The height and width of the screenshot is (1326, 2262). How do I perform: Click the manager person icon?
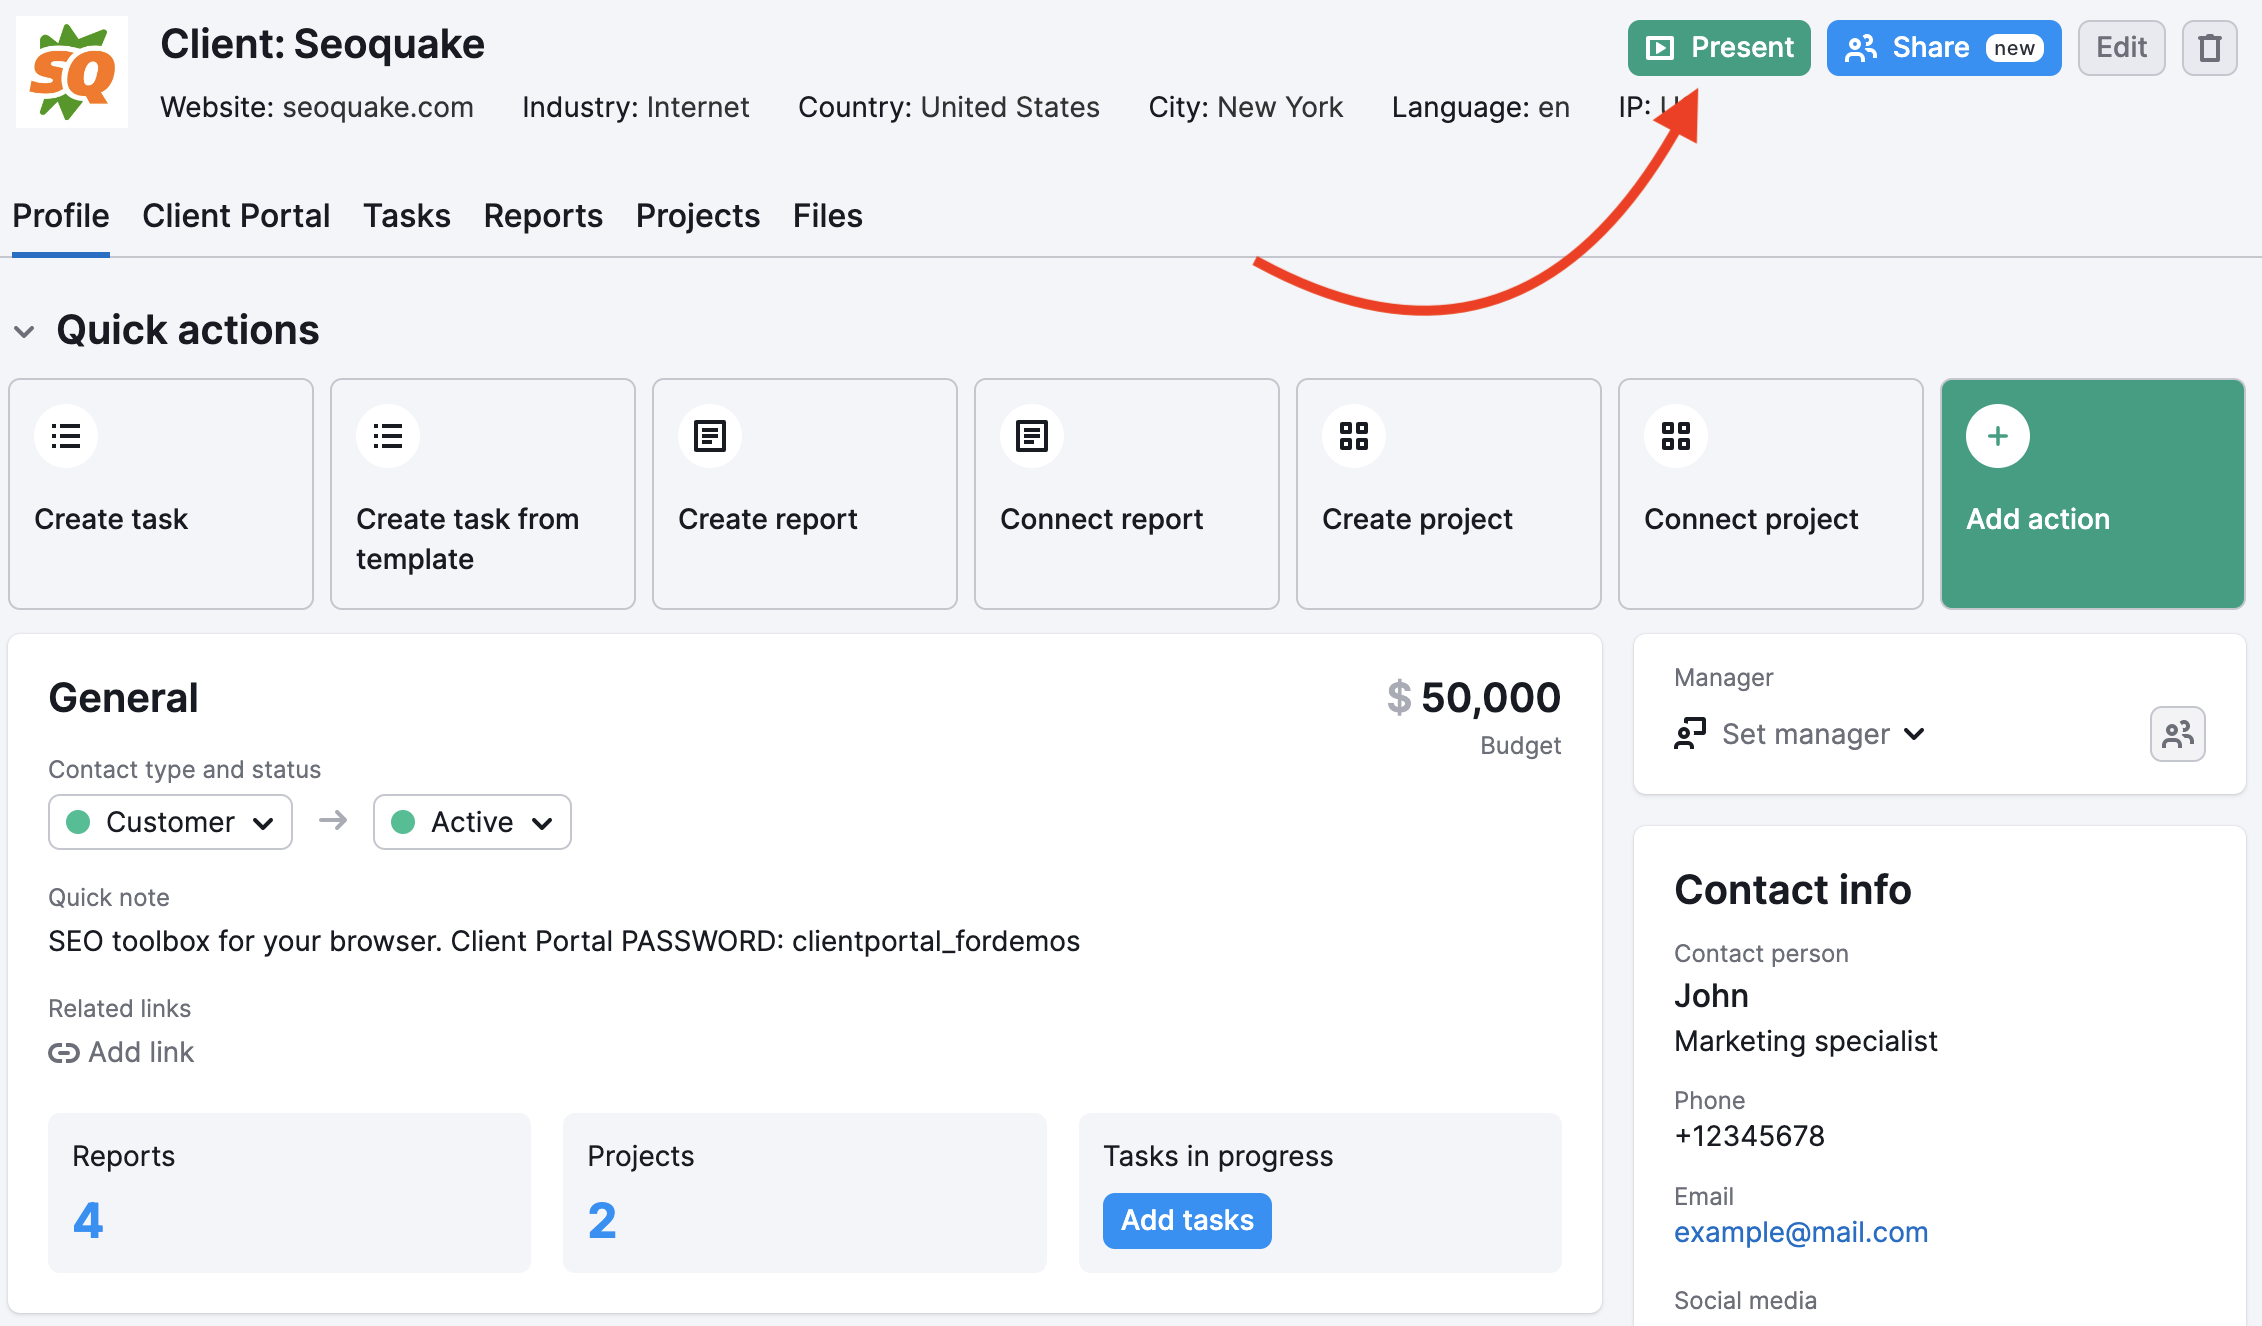(x=1690, y=734)
